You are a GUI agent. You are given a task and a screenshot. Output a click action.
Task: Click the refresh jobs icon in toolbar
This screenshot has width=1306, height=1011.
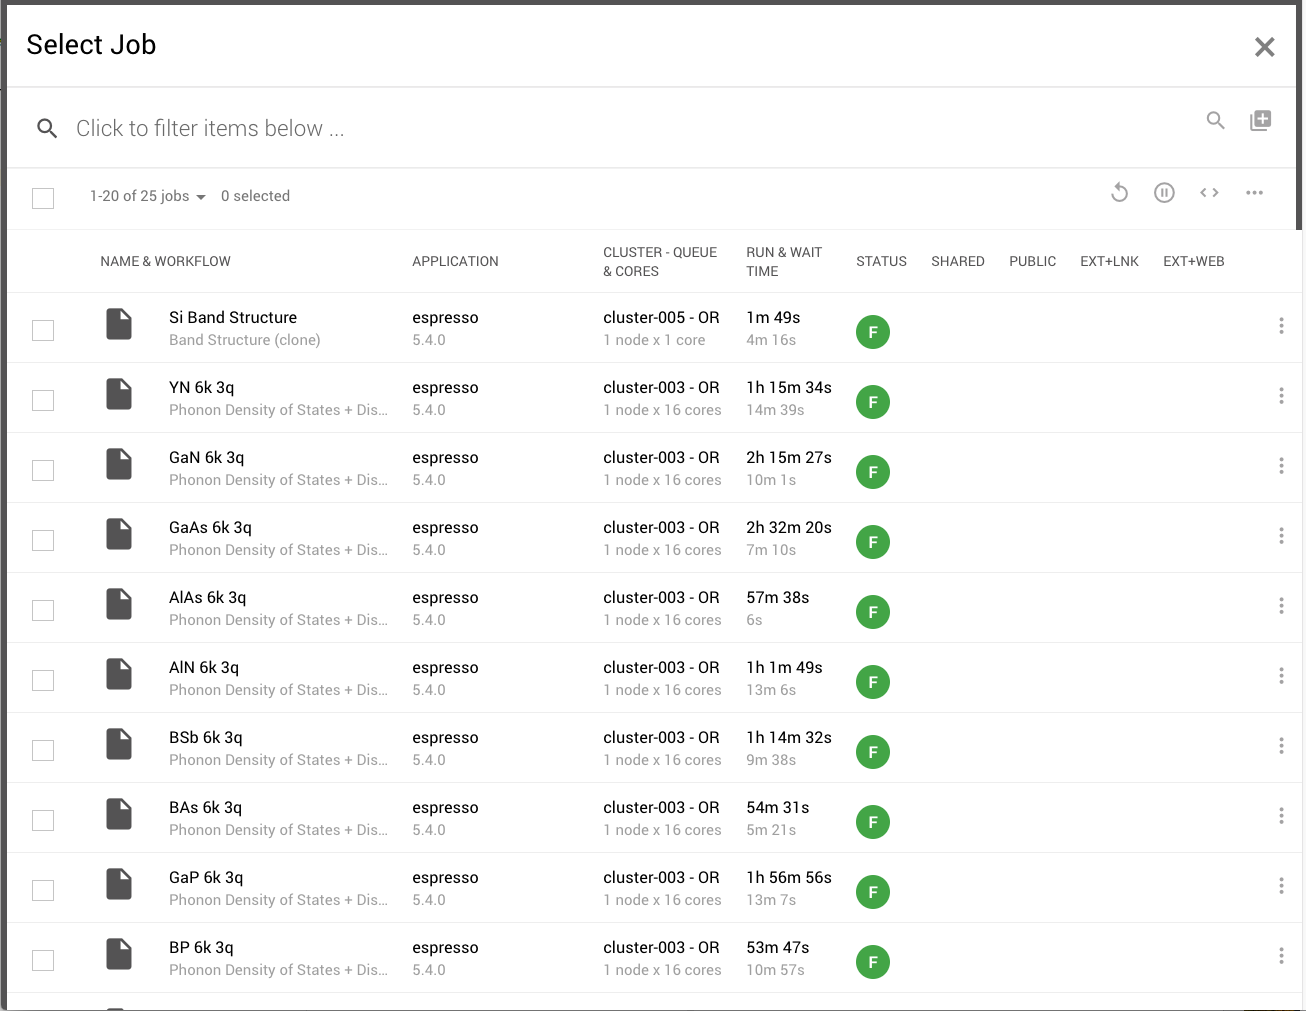click(x=1119, y=193)
